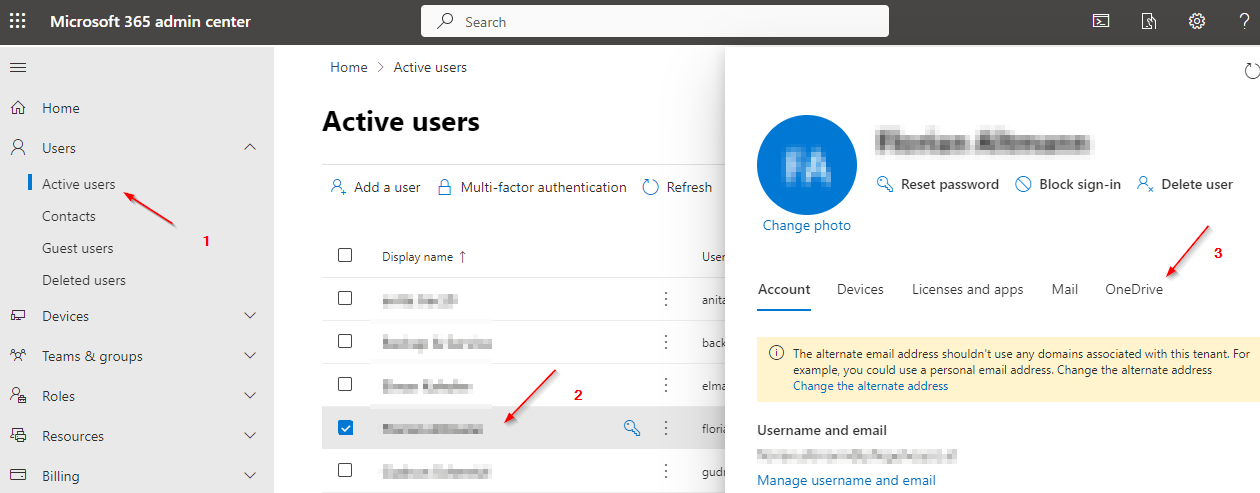Click Multi-factor authentication button
This screenshot has width=1260, height=493.
pyautogui.click(x=533, y=187)
